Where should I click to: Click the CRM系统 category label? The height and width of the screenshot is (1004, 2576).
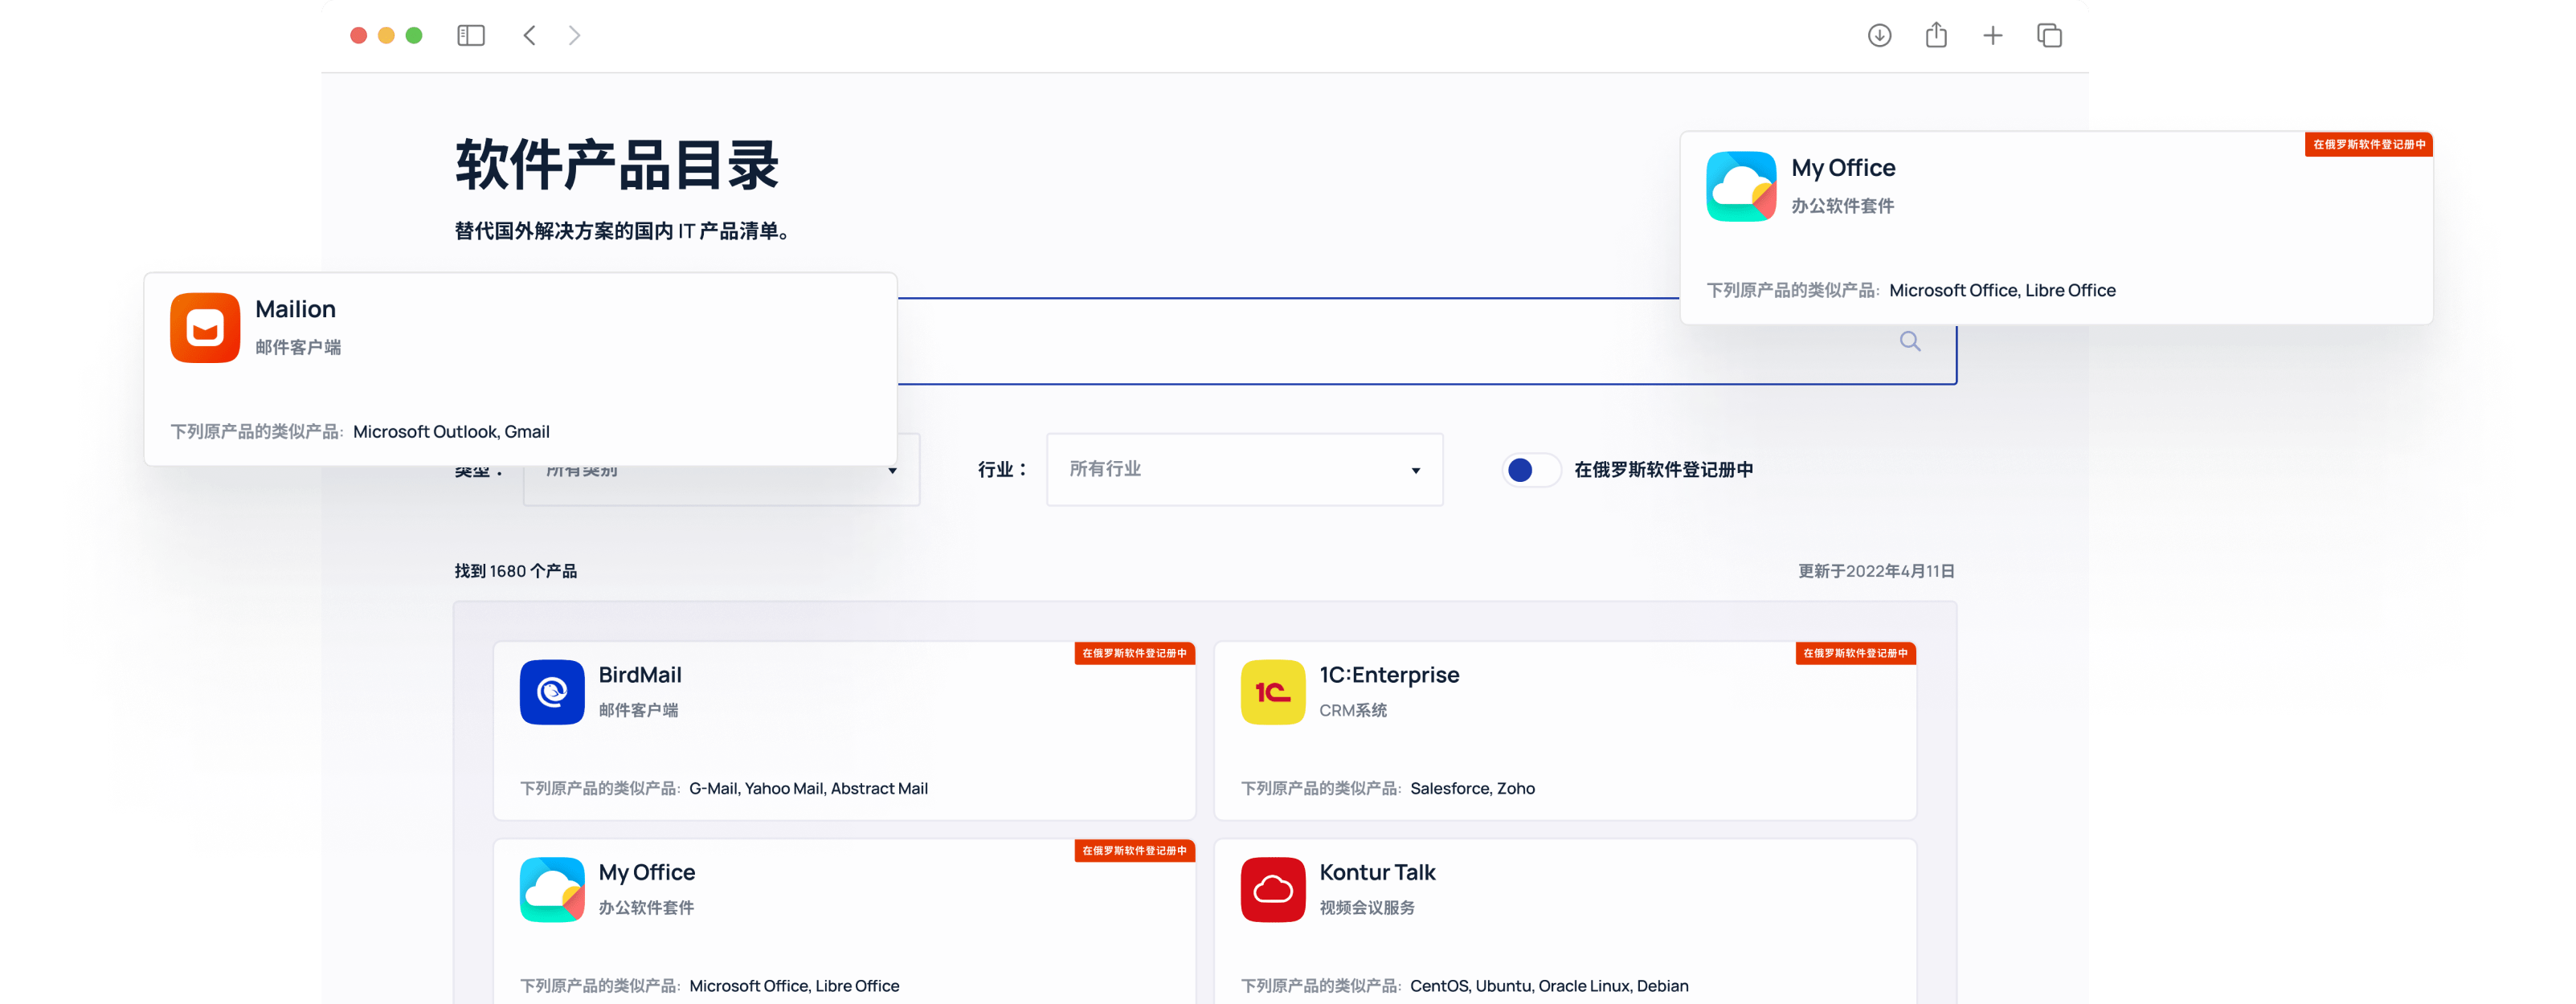[x=1353, y=710]
